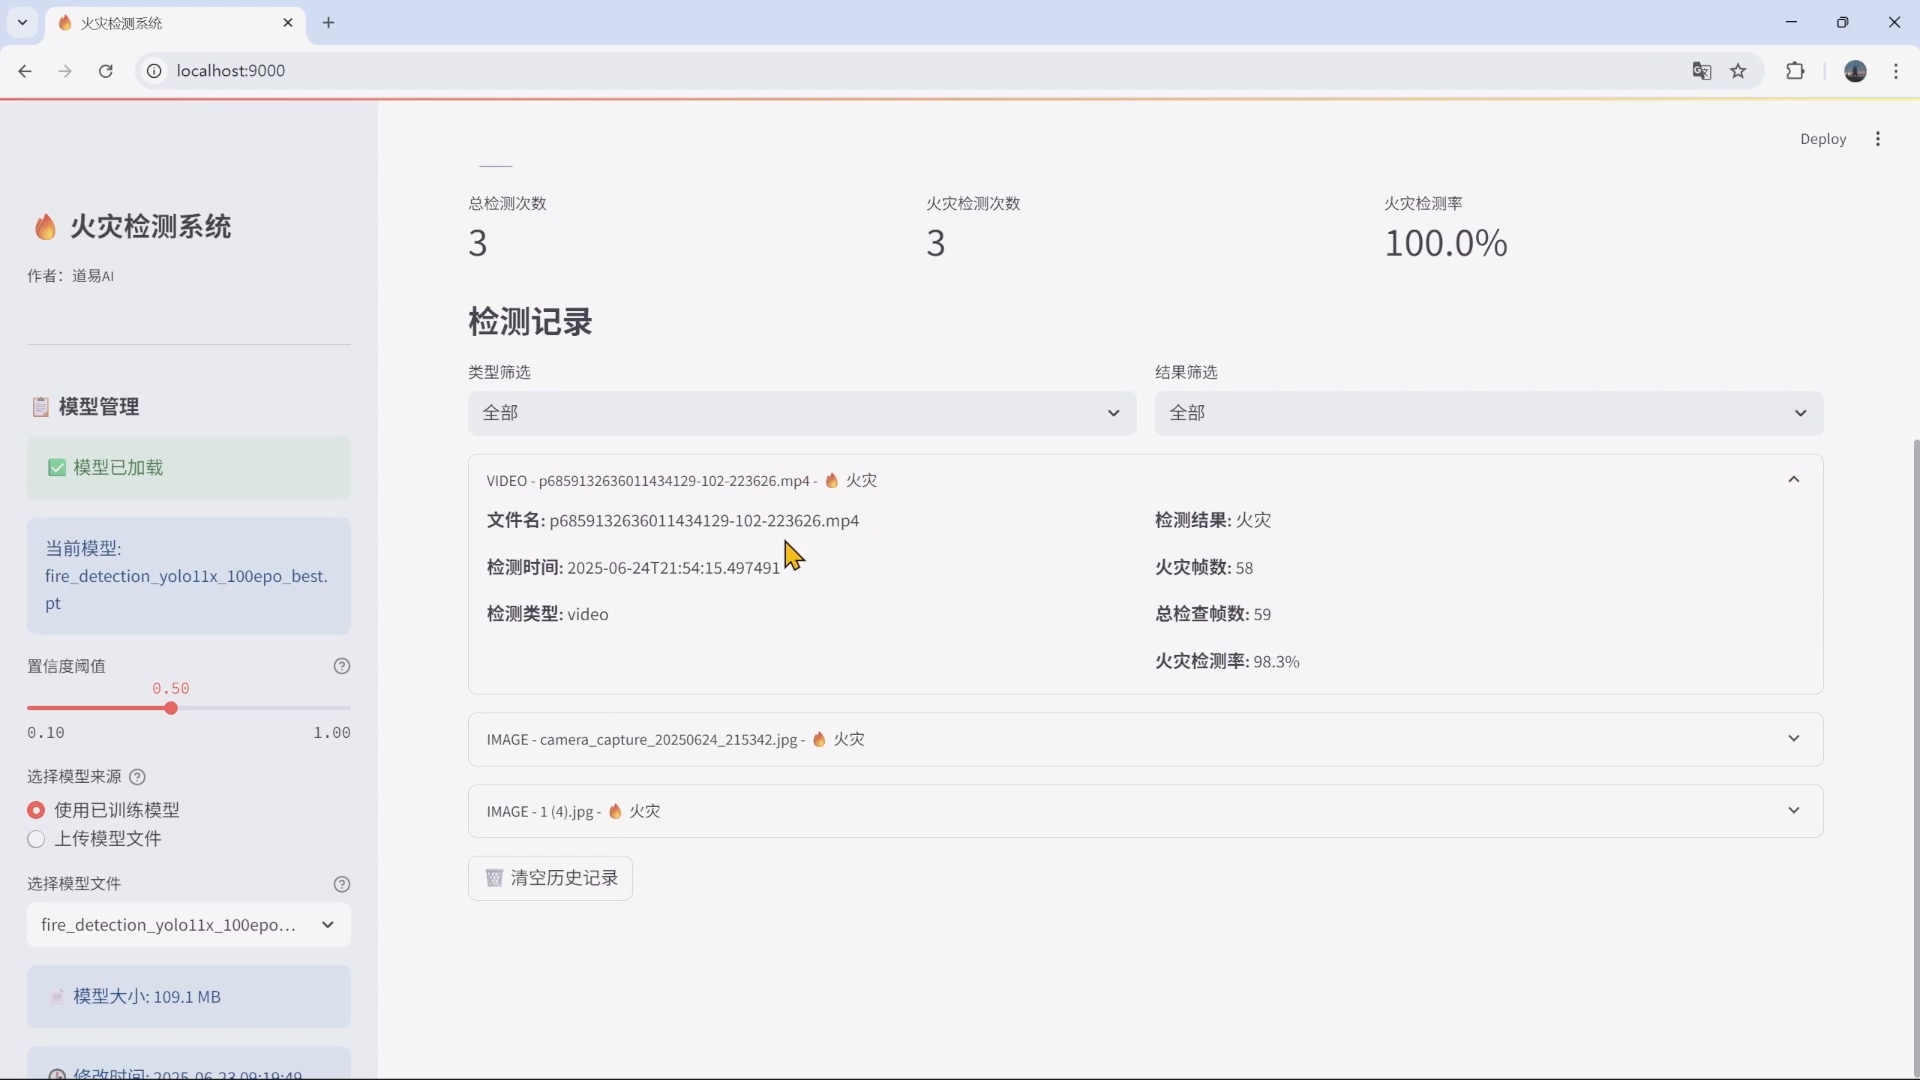Open Google Translate in the address bar

tap(1702, 71)
